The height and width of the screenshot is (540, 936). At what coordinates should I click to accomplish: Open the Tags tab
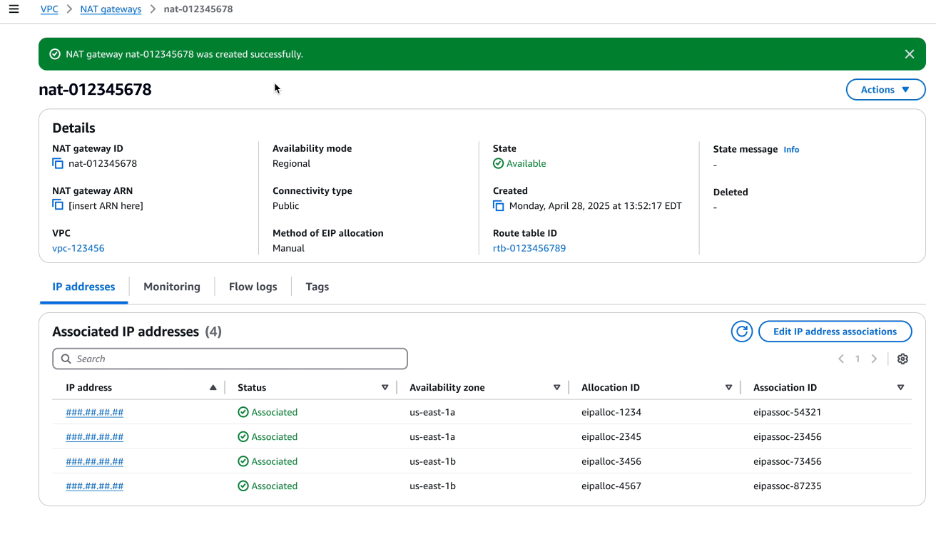[317, 287]
